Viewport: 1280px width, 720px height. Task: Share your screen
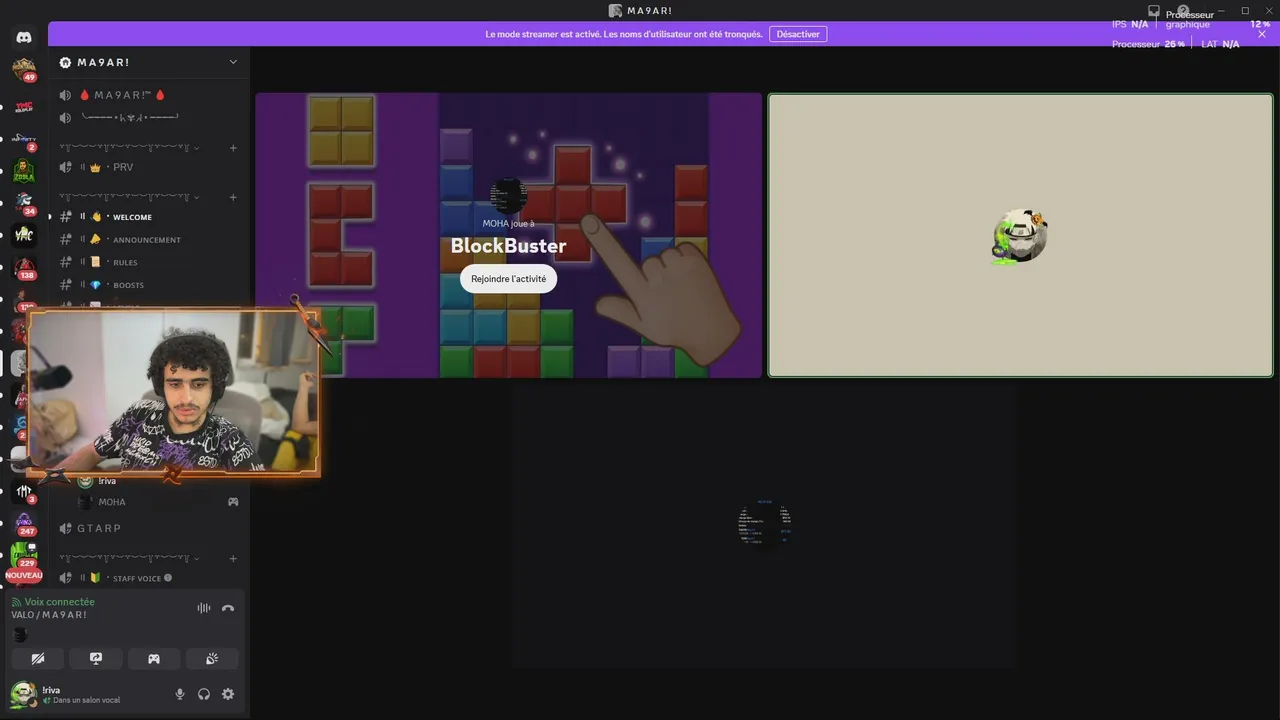96,658
